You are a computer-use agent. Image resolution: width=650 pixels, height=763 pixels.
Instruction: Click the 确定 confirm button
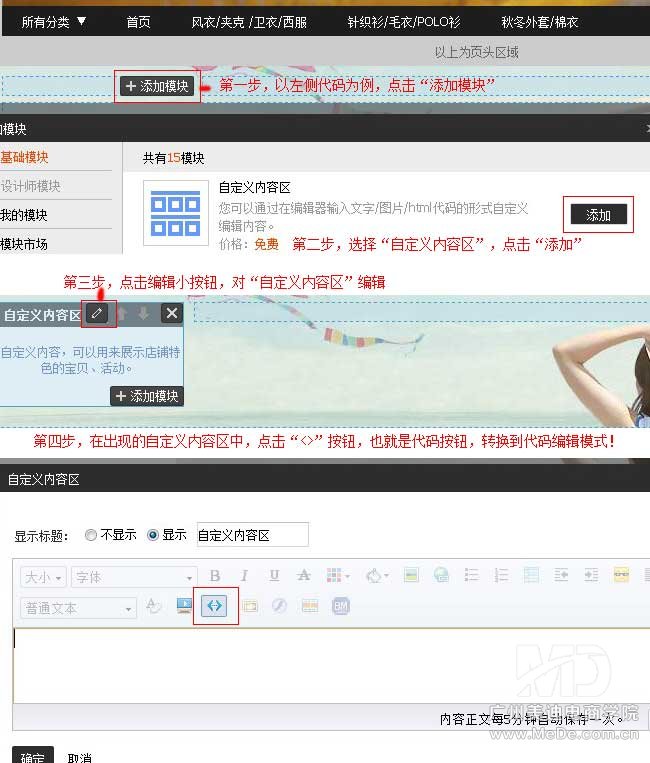[x=33, y=756]
